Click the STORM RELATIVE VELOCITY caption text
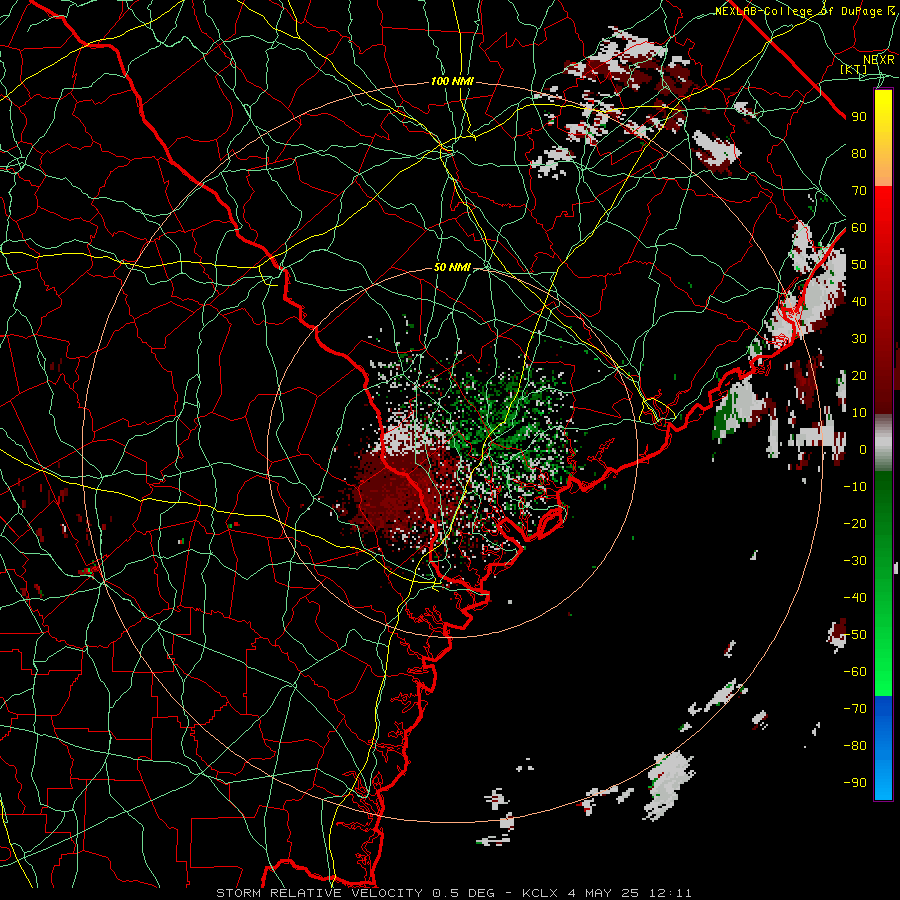 pyautogui.click(x=319, y=893)
